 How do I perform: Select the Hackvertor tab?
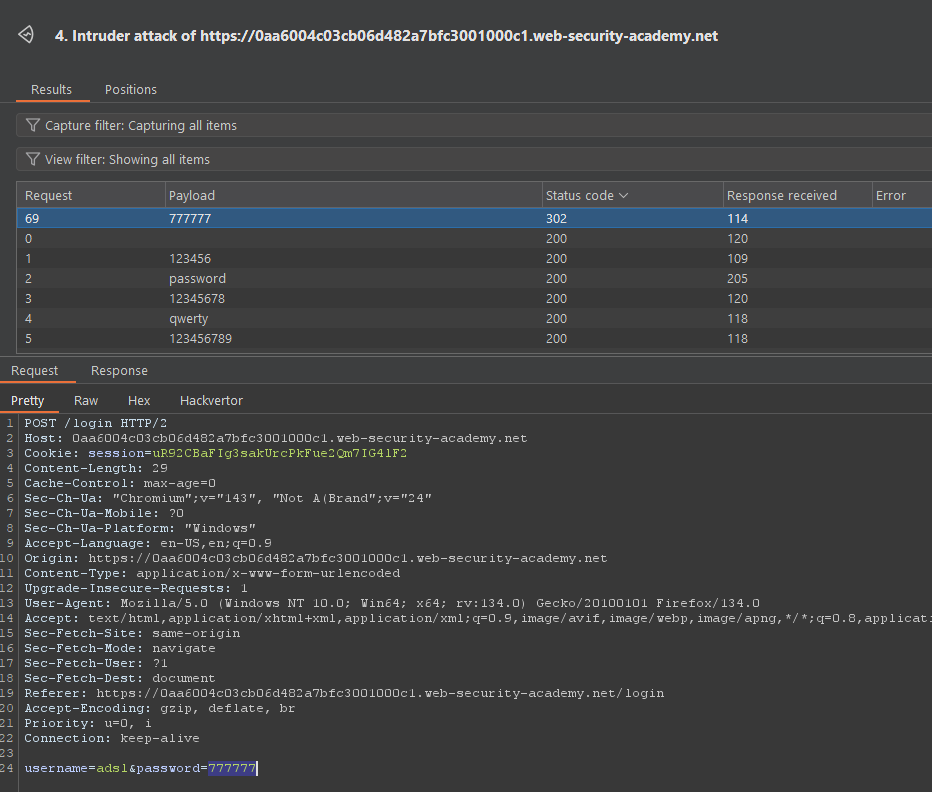[x=211, y=401]
